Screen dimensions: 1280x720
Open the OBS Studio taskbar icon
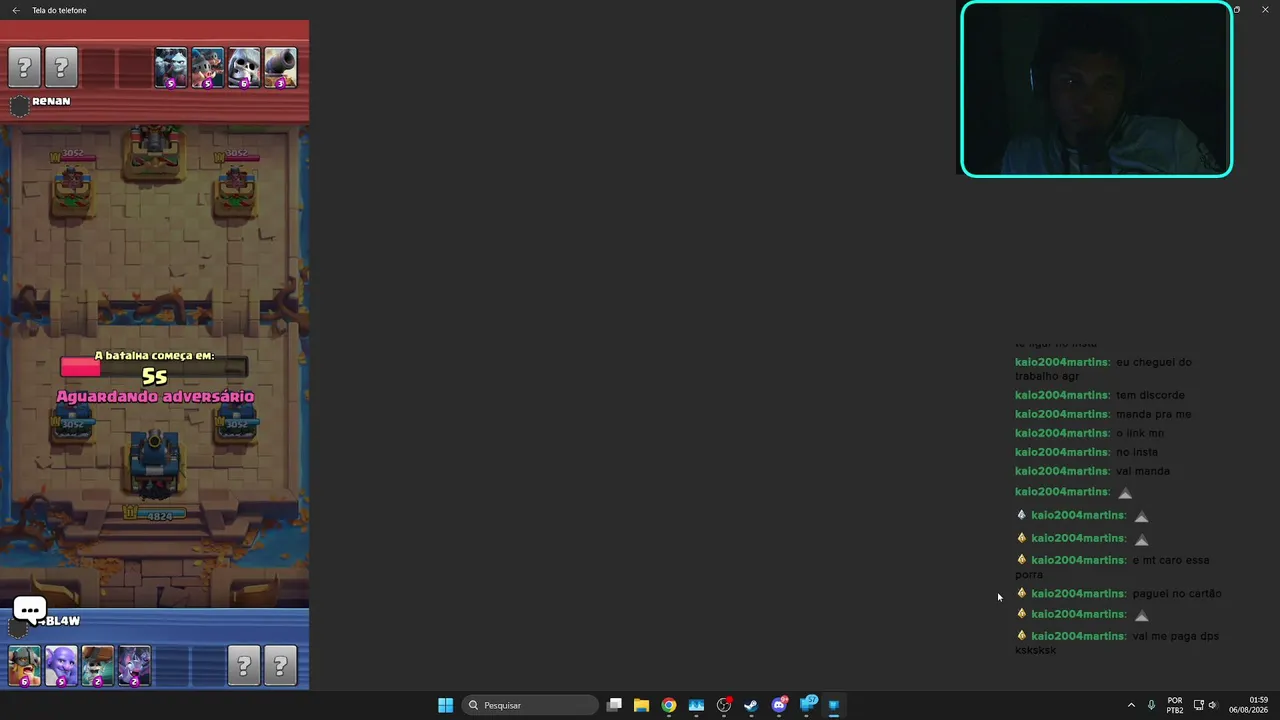tap(724, 705)
